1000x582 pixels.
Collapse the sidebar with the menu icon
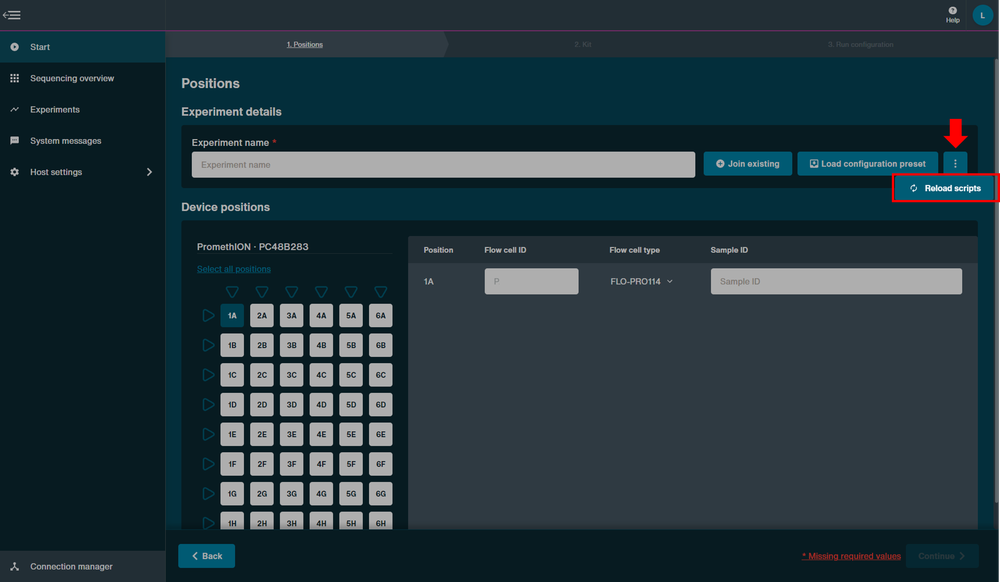click(11, 15)
